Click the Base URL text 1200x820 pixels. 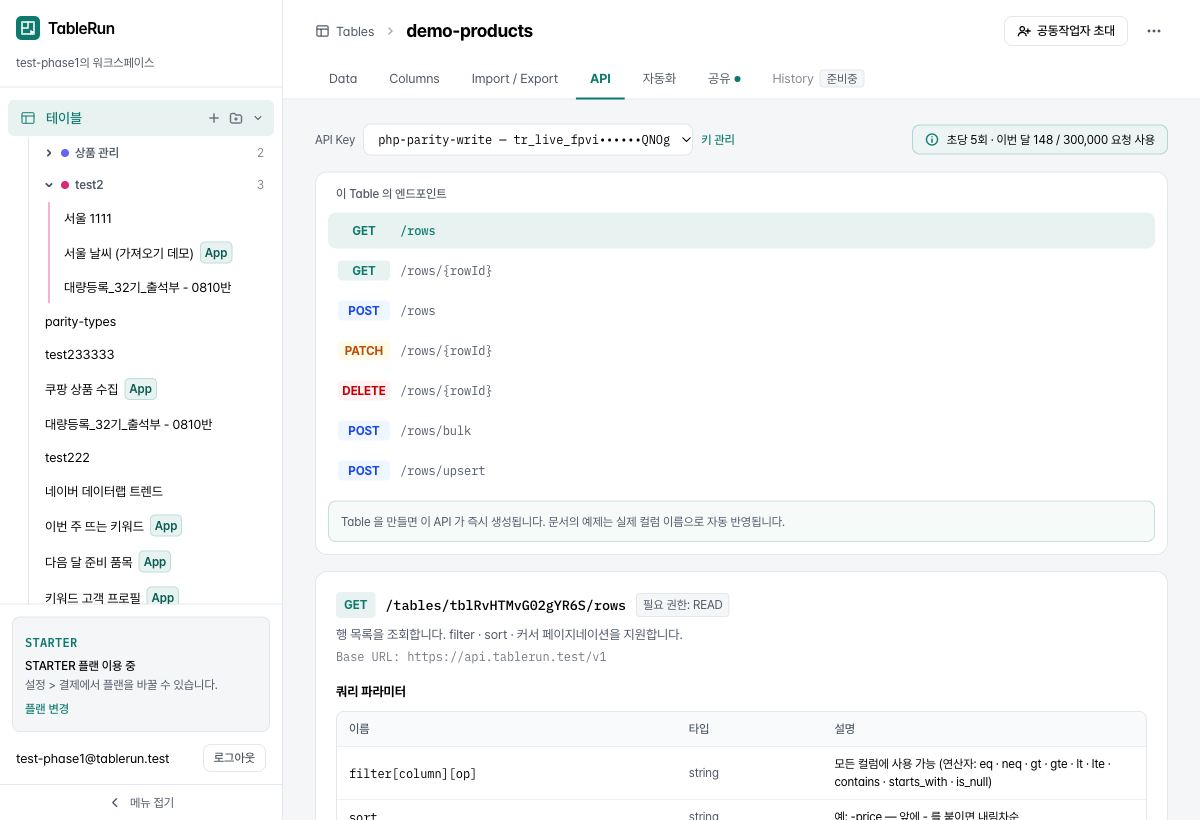471,657
